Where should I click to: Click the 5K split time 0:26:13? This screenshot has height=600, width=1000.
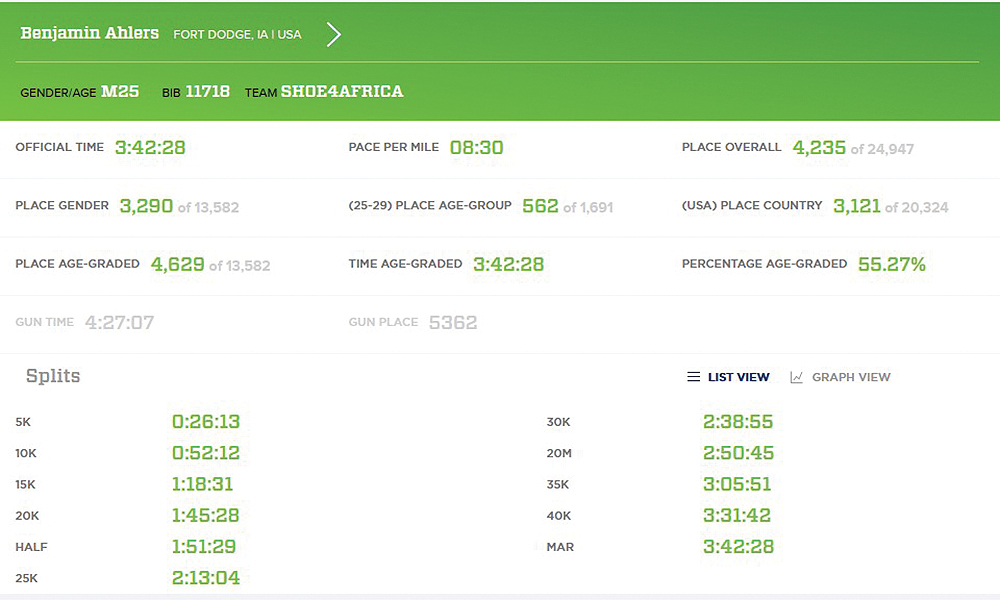[206, 422]
